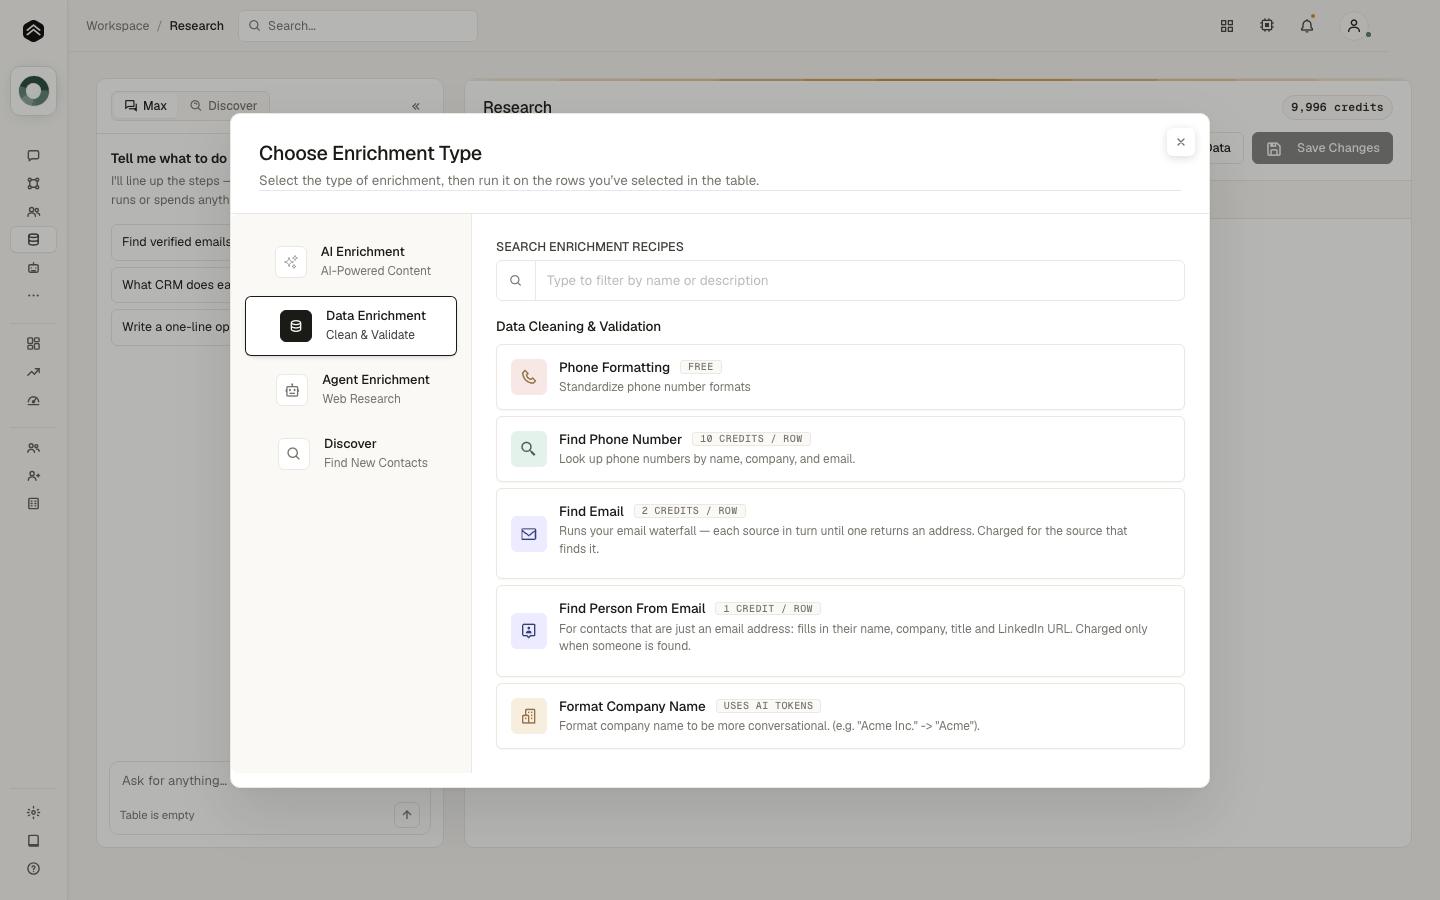
Task: Click the building icon of Format Company Name
Action: pyautogui.click(x=529, y=716)
